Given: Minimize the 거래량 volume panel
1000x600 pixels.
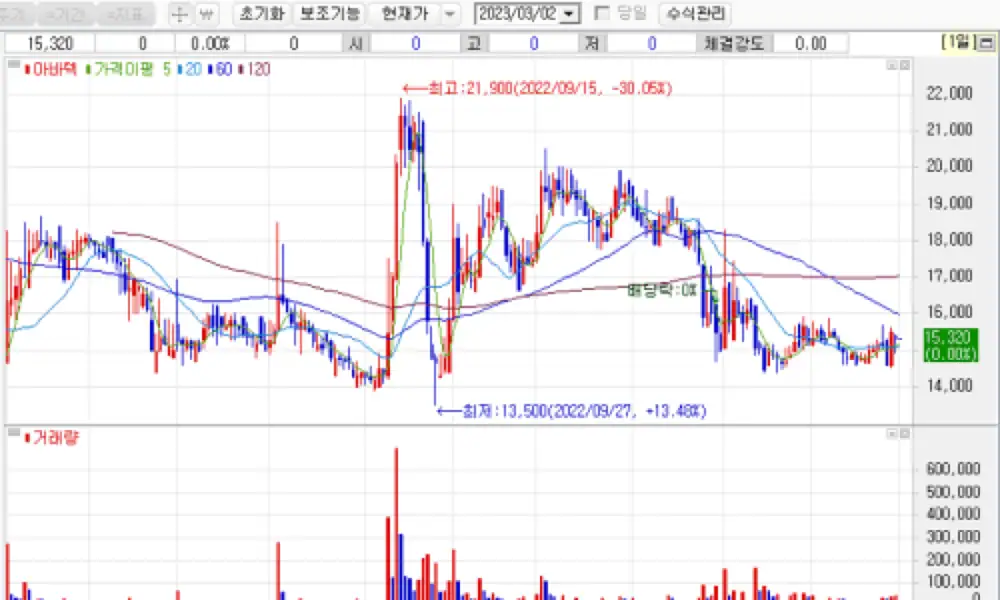Looking at the screenshot, I should click(x=892, y=434).
